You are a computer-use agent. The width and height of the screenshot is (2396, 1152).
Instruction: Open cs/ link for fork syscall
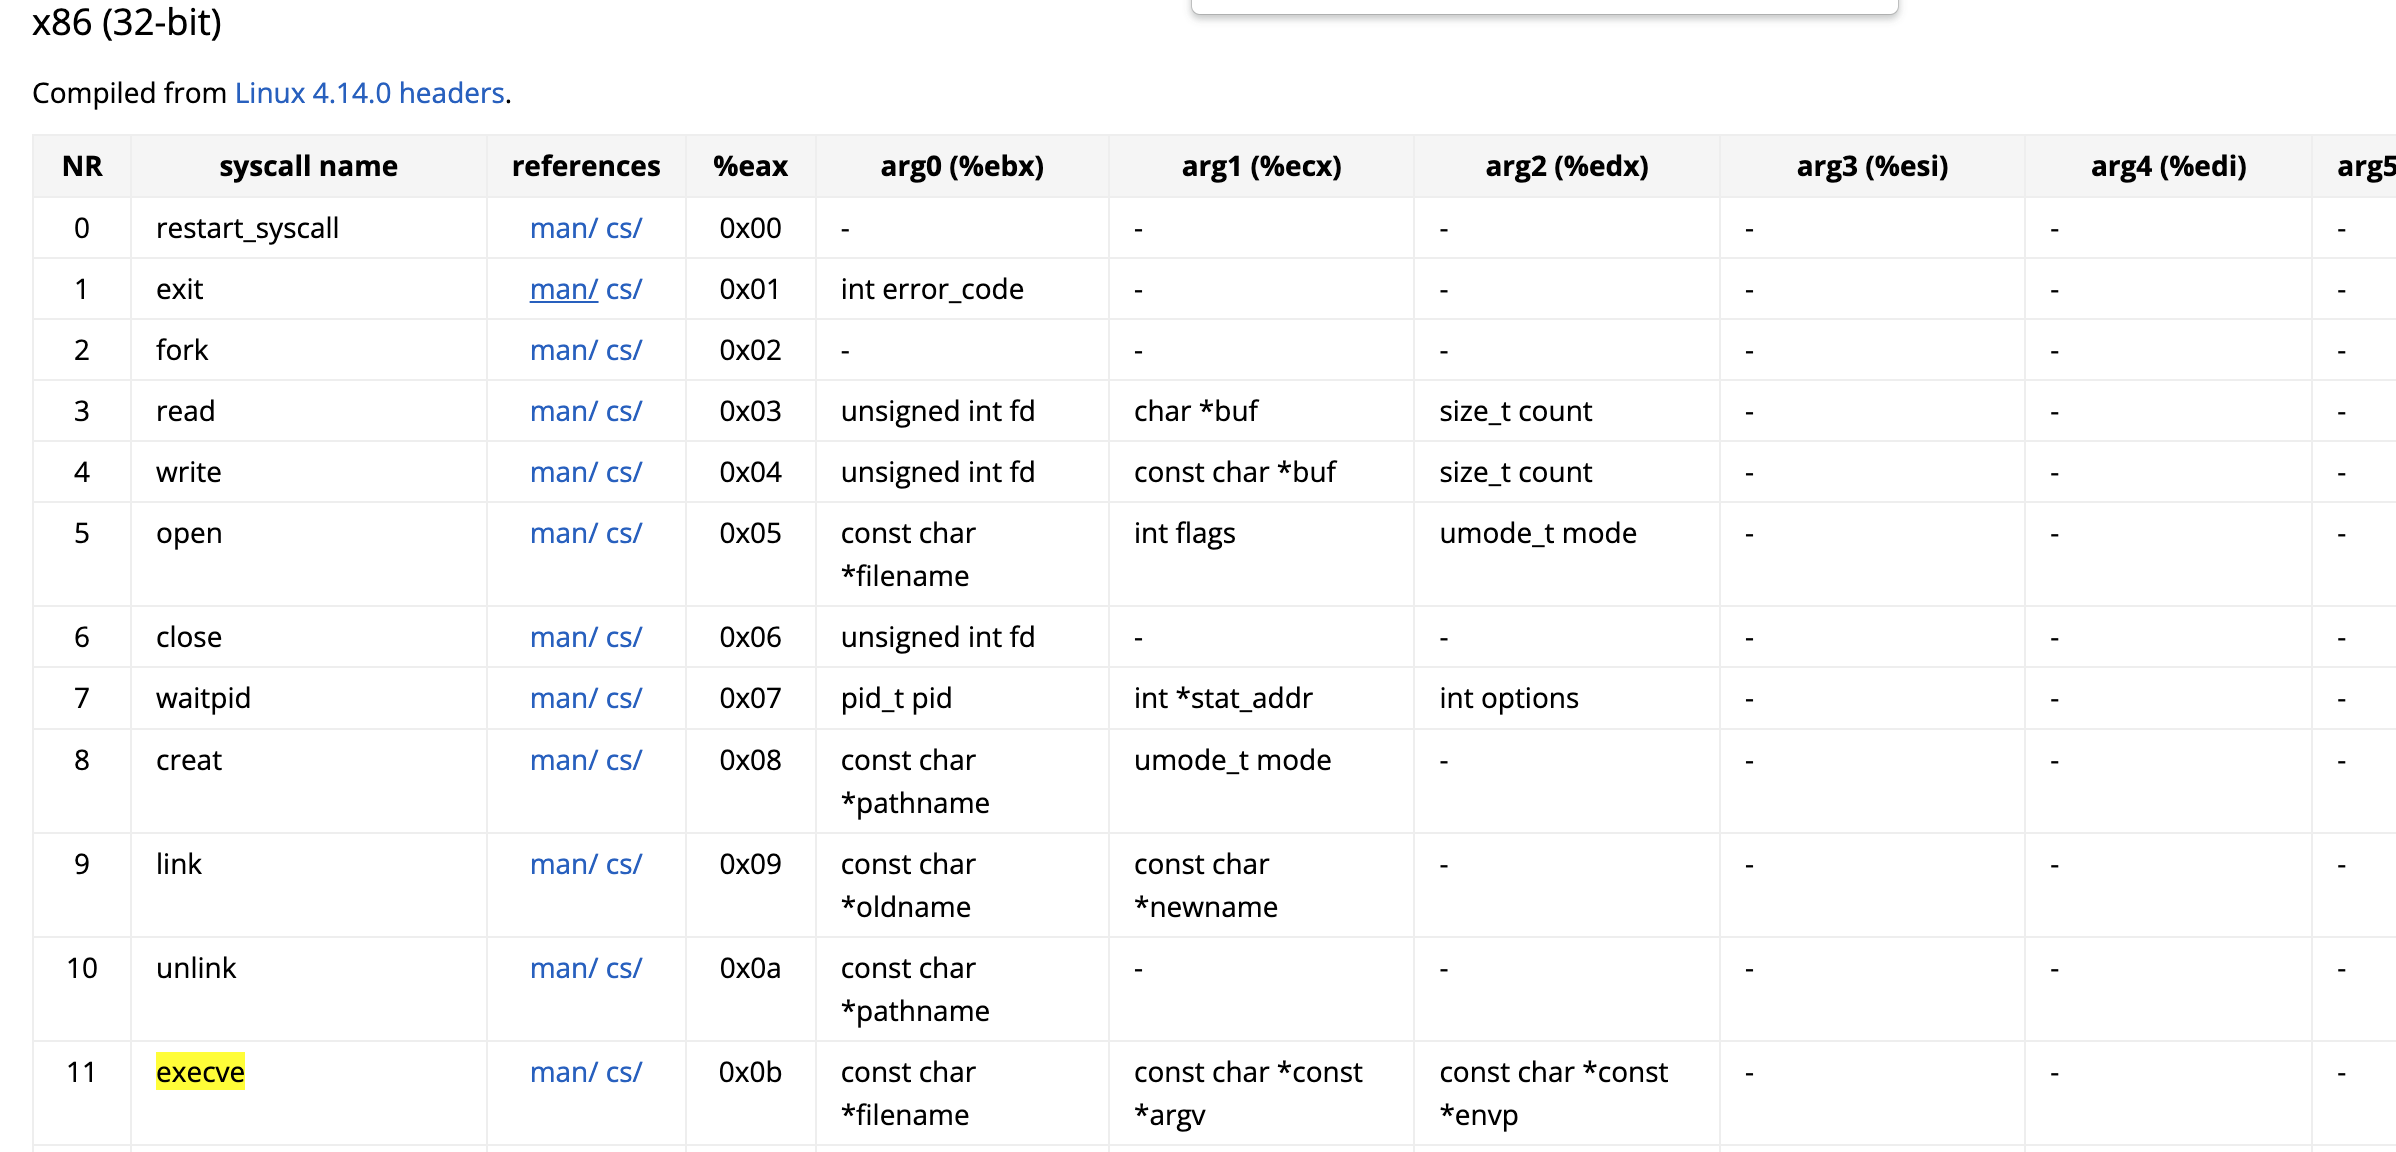tap(624, 350)
